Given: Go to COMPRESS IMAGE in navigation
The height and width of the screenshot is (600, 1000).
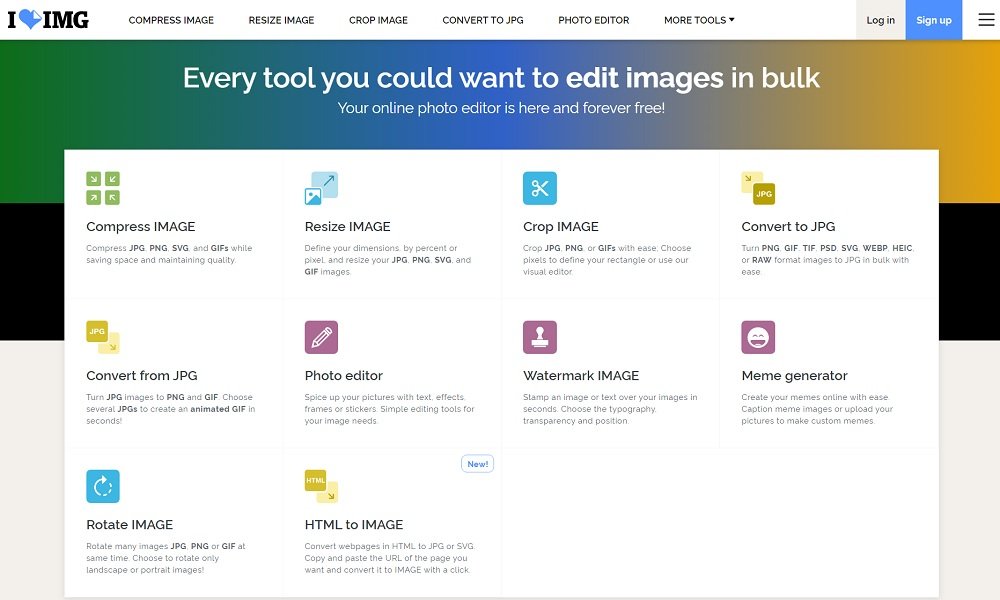Looking at the screenshot, I should click(x=171, y=20).
